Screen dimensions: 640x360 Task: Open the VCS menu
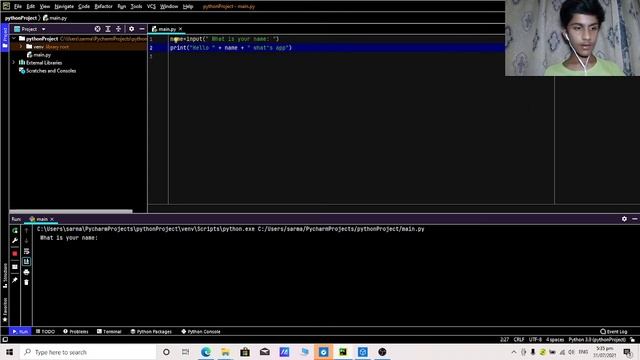click(151, 7)
